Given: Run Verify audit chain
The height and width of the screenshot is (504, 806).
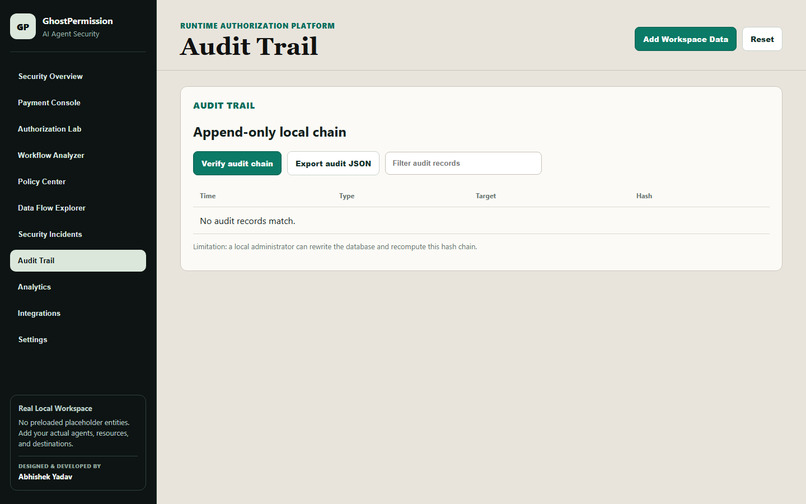Looking at the screenshot, I should coord(237,164).
